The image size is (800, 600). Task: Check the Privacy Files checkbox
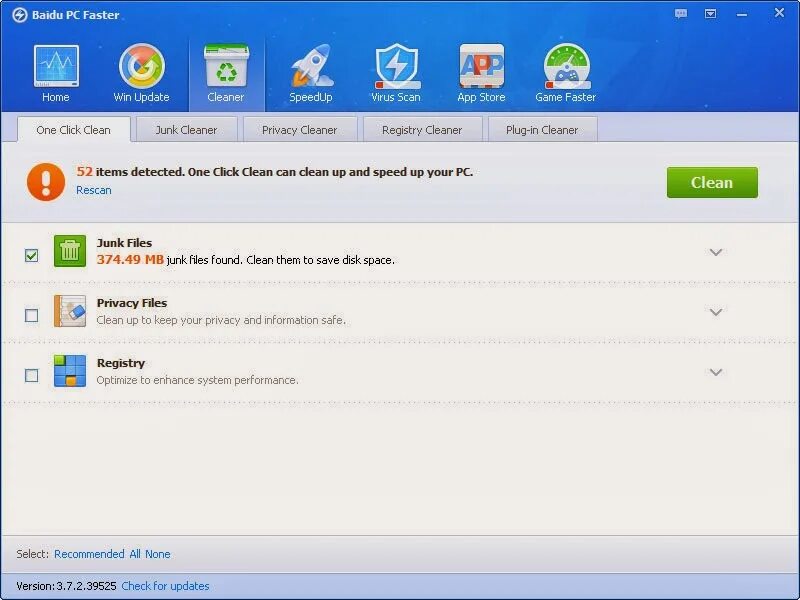click(x=32, y=315)
